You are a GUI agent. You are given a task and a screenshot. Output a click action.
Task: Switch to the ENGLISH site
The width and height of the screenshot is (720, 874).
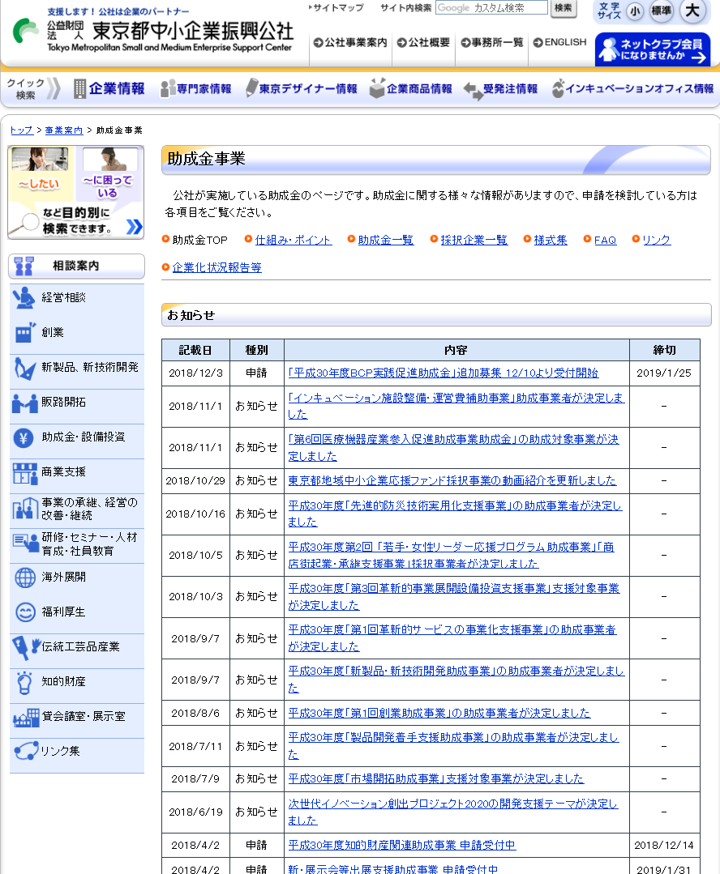click(x=560, y=42)
